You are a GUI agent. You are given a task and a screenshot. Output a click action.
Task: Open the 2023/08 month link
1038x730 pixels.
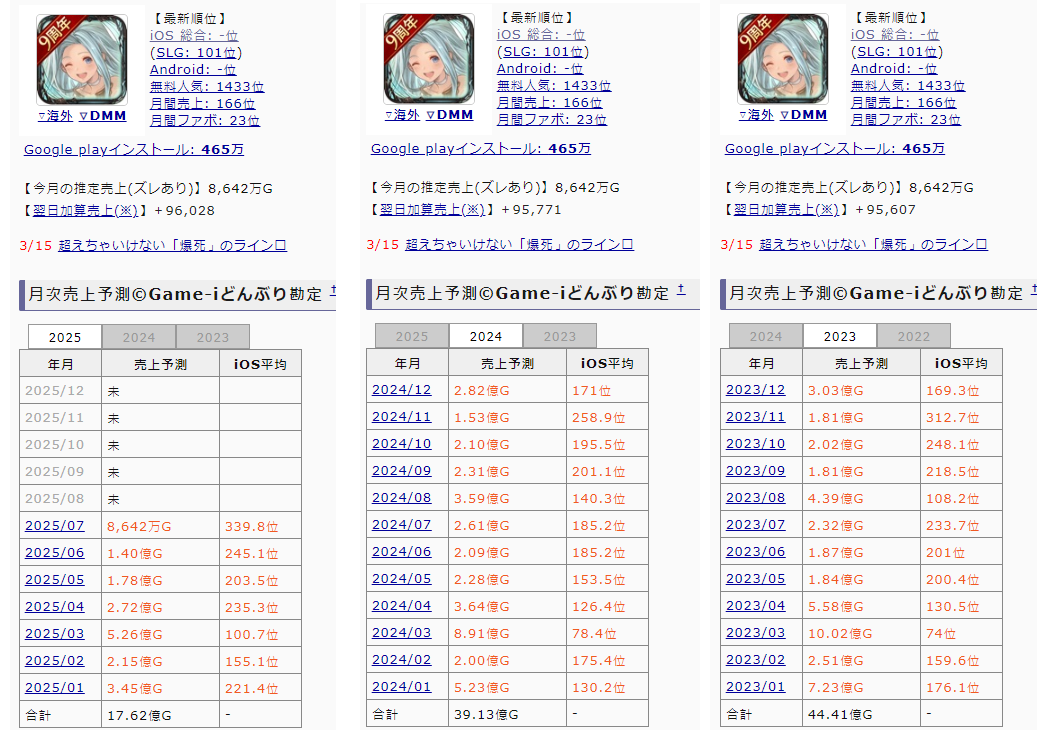pos(755,498)
